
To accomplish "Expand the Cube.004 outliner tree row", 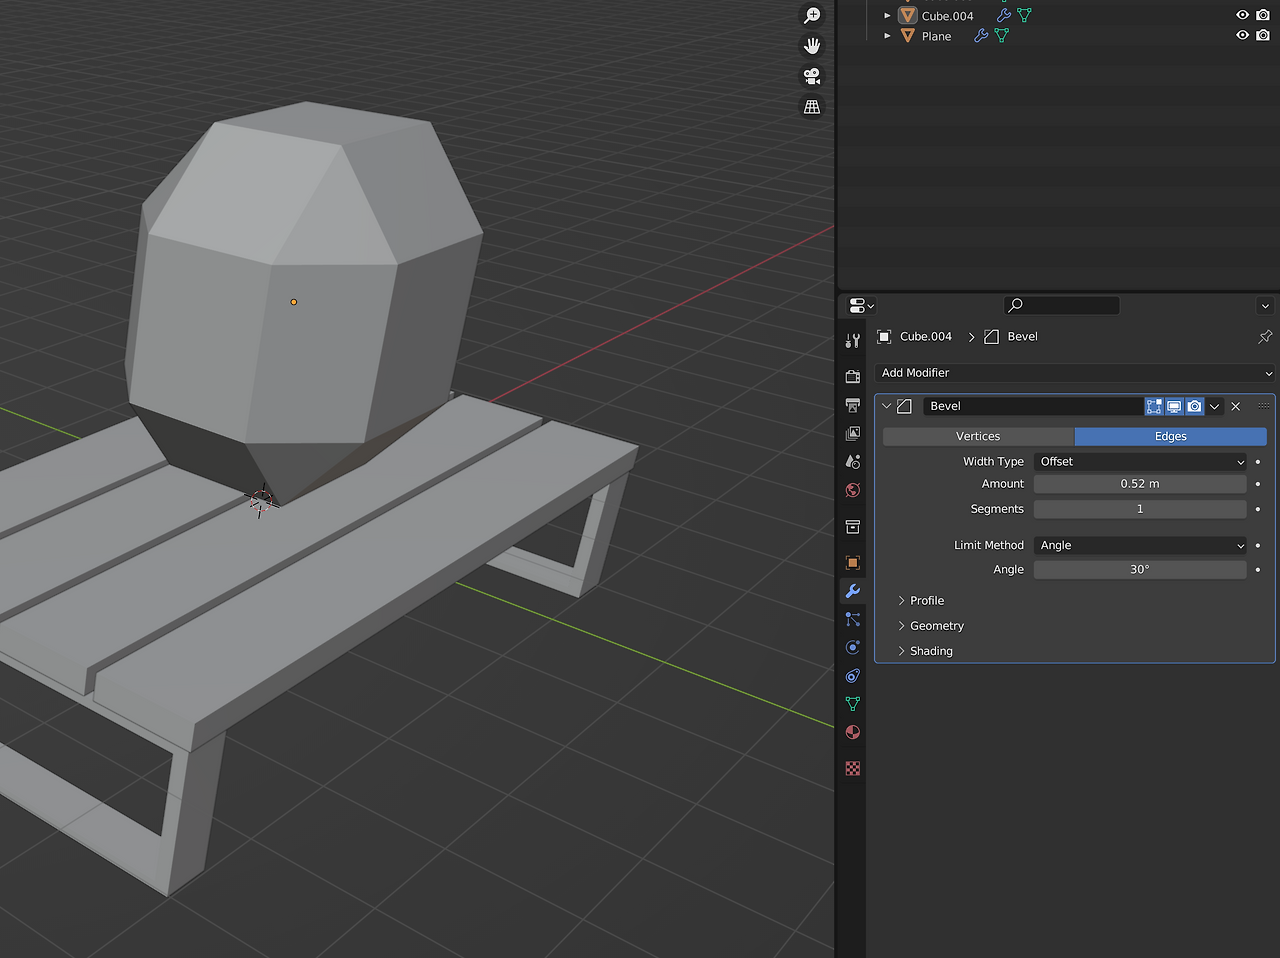I will tap(887, 15).
